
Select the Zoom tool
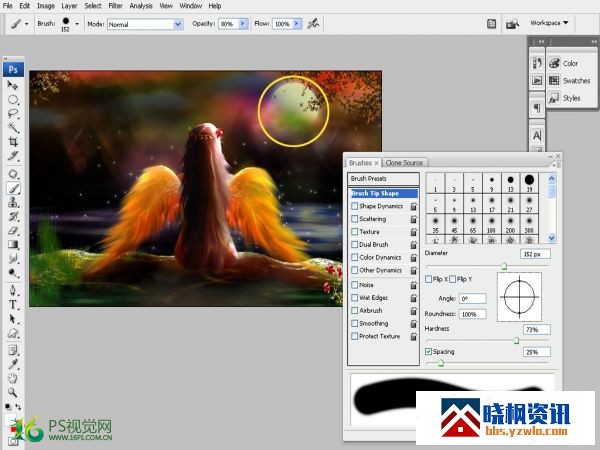coord(13,392)
